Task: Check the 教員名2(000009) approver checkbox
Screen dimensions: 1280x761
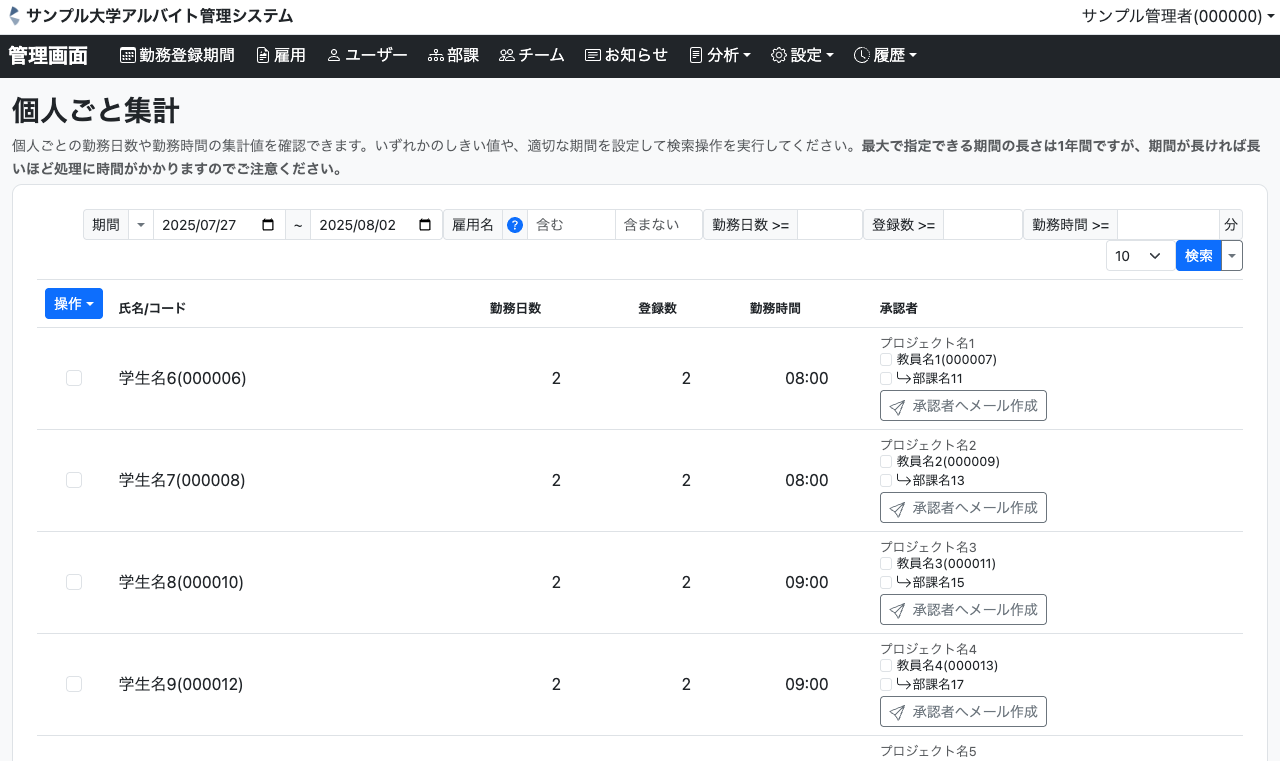Action: (x=886, y=462)
